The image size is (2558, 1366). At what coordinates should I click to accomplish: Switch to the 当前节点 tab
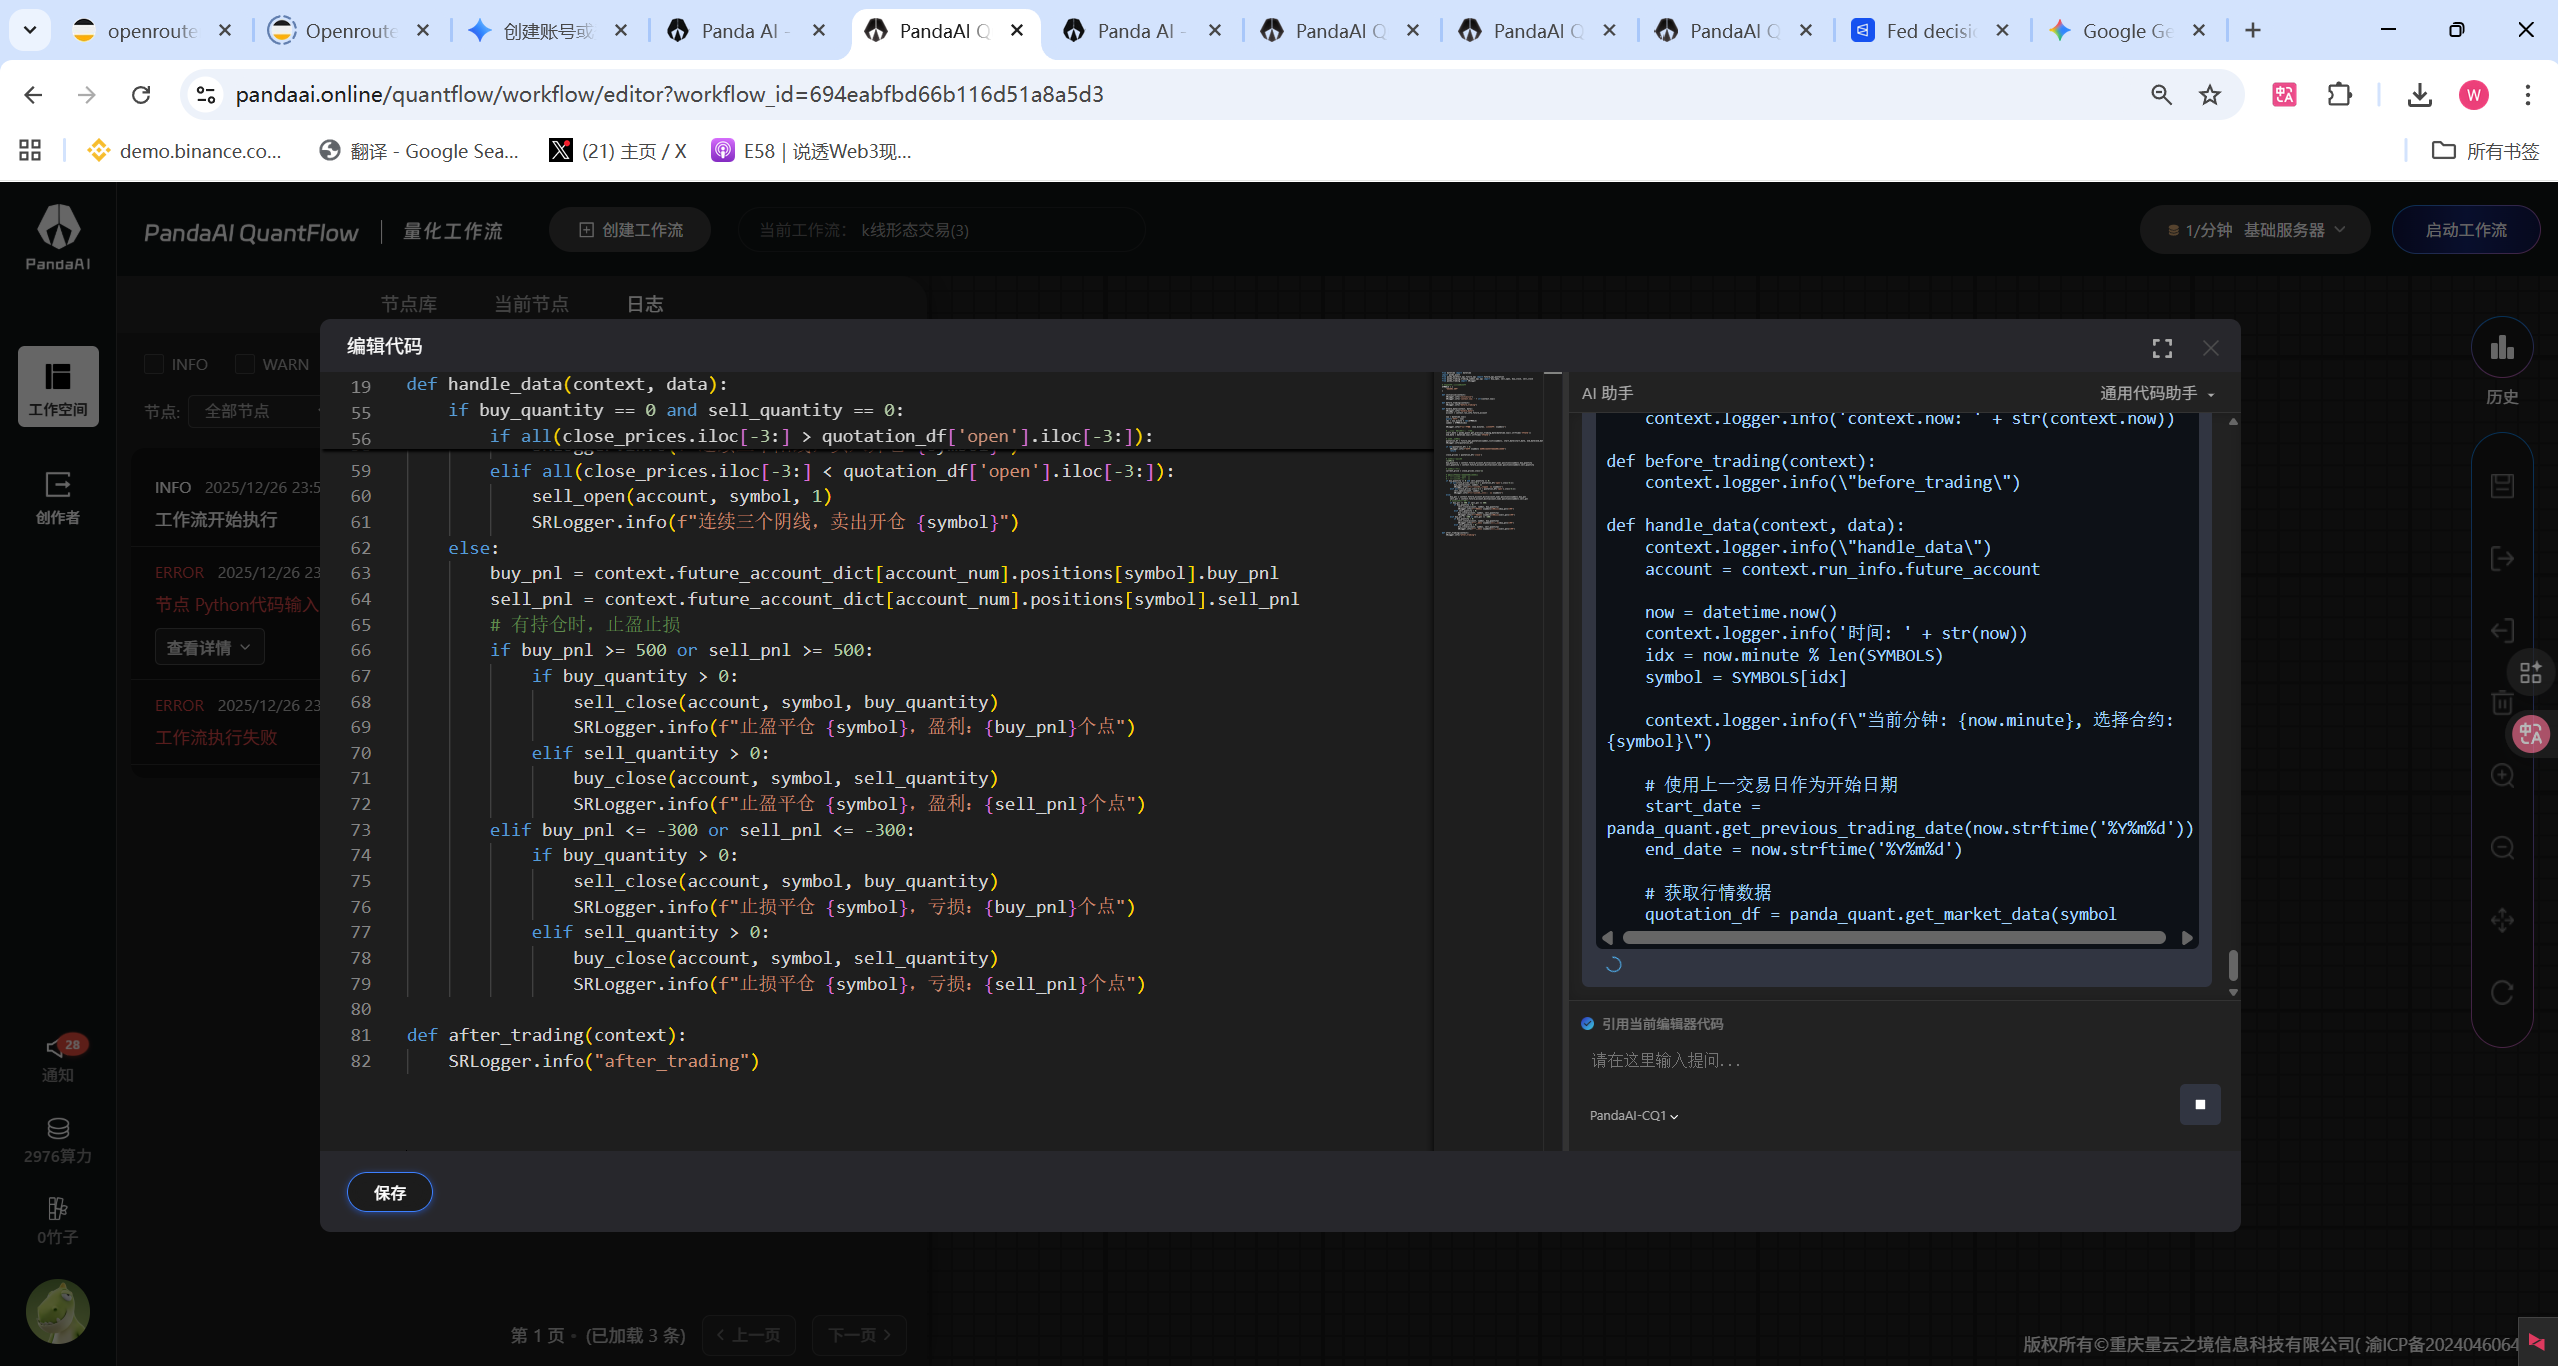pos(532,304)
